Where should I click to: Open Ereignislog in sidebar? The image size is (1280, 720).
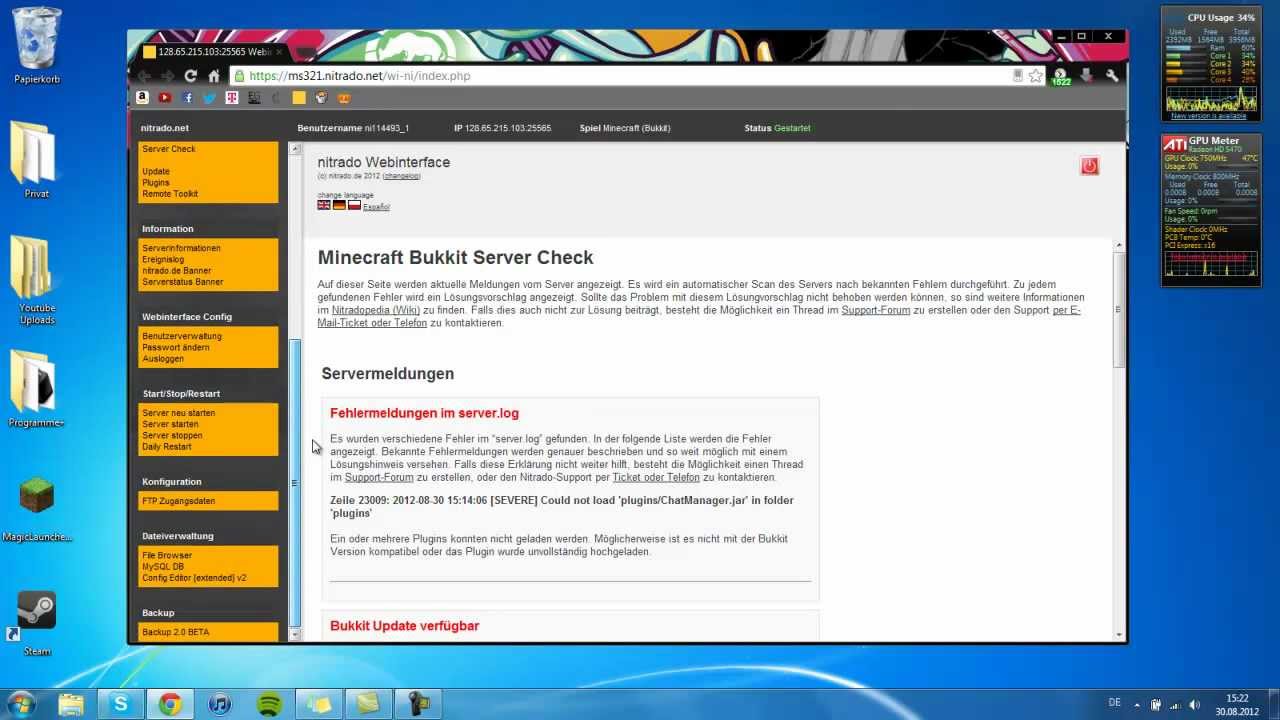point(163,259)
